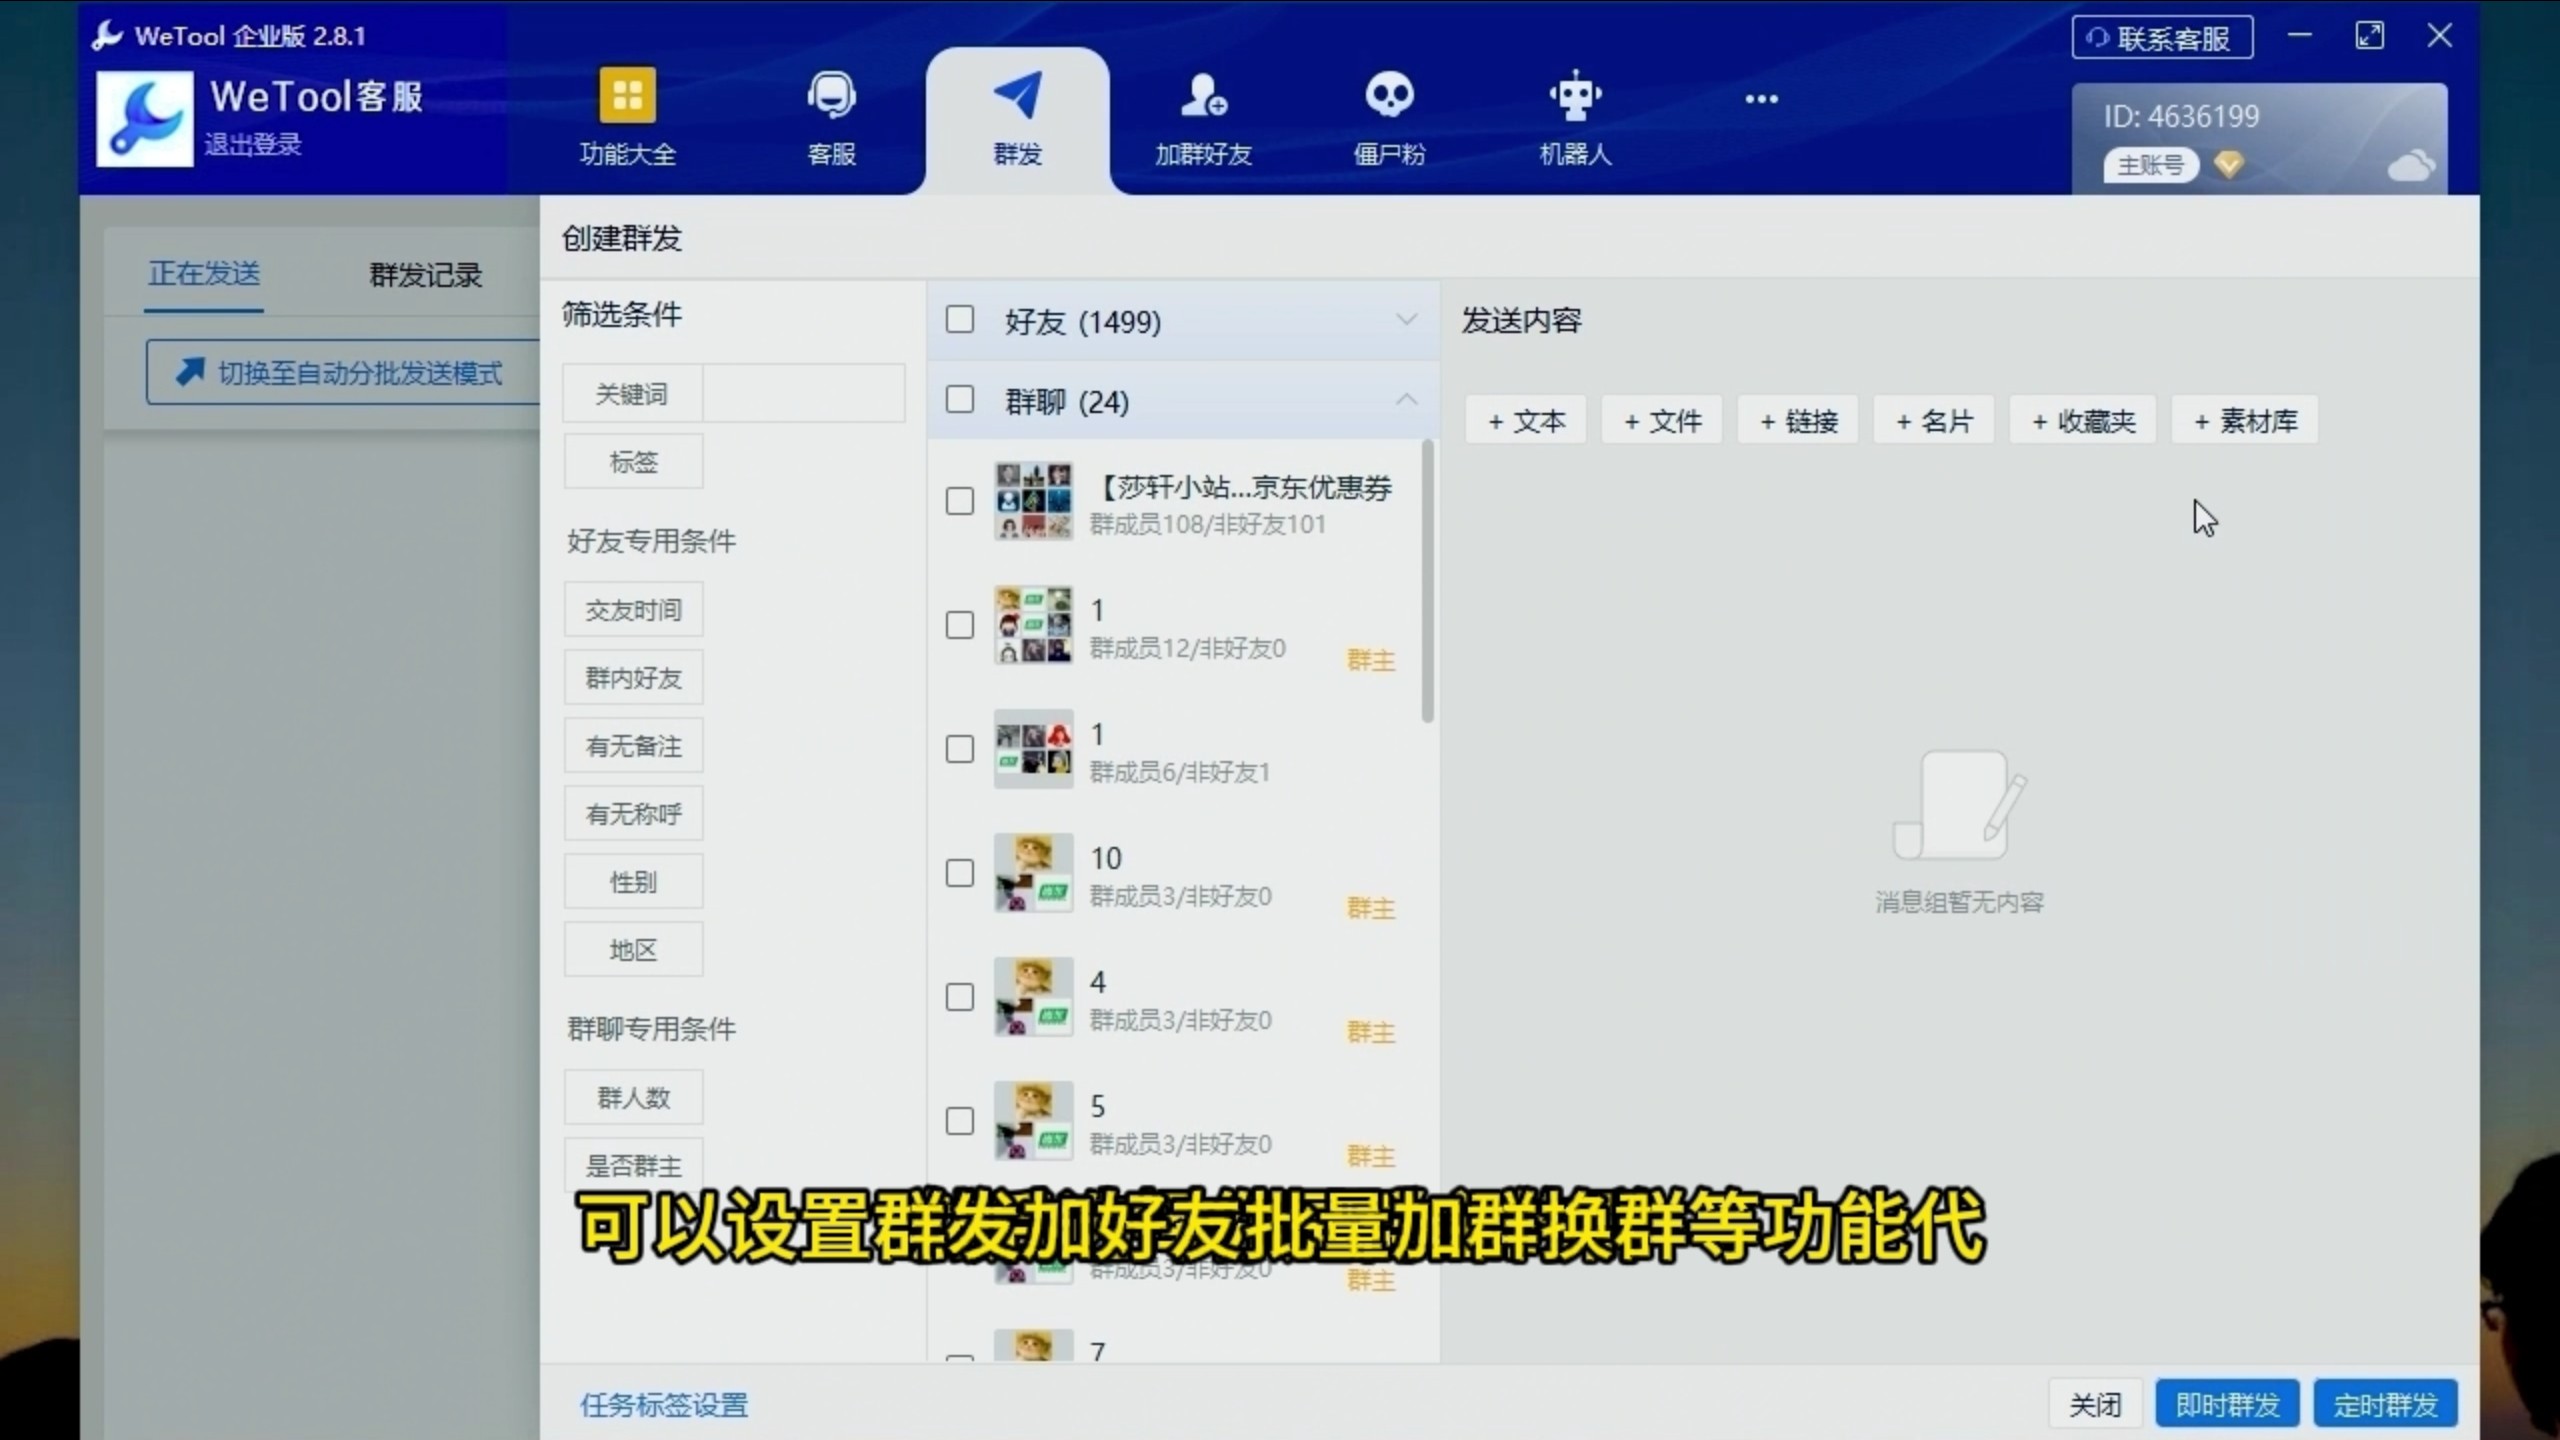Open the 任务标签设置 link
Image resolution: width=2560 pixels, height=1440 pixels.
[664, 1405]
